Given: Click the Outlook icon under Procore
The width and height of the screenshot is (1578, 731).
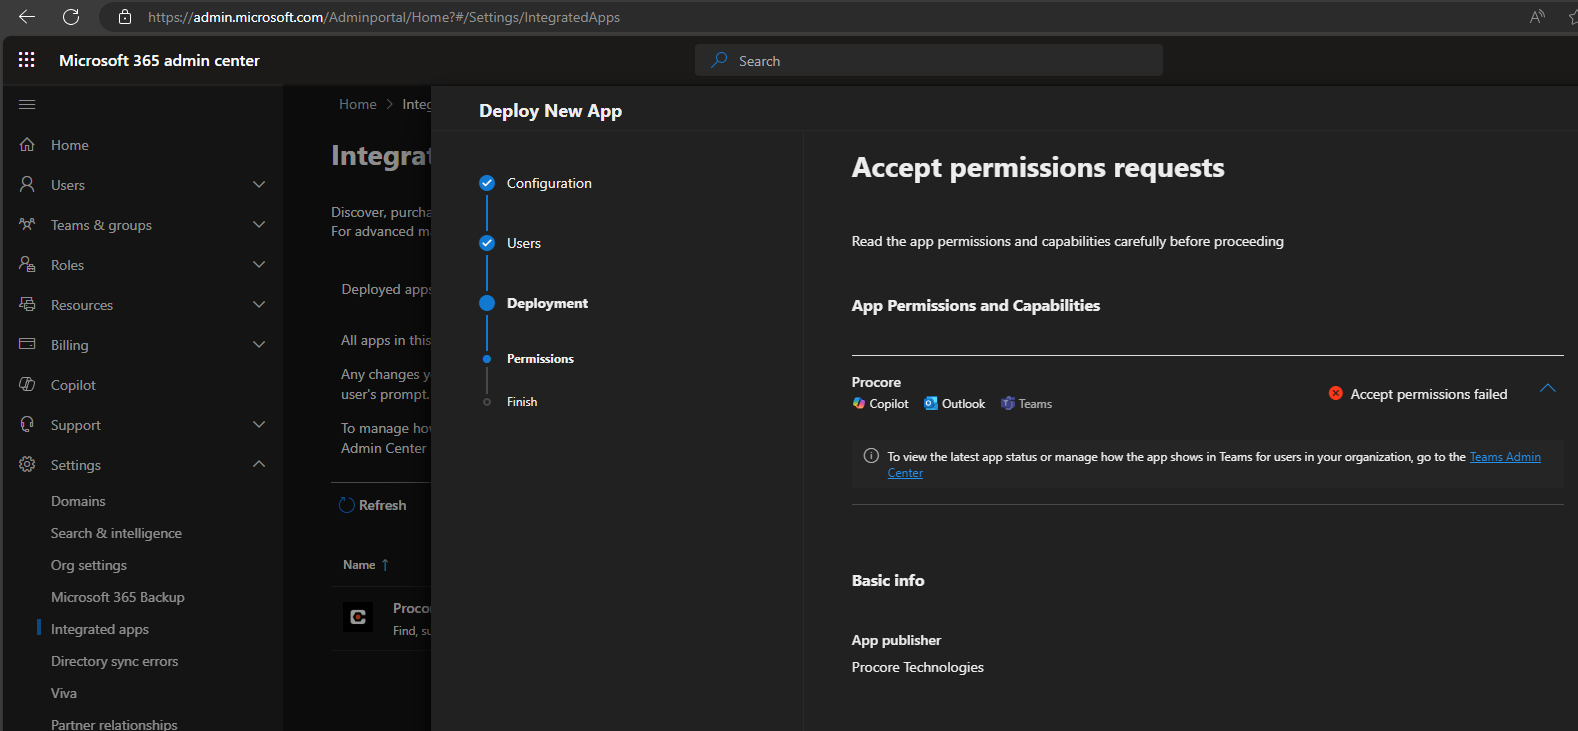Looking at the screenshot, I should tap(931, 404).
